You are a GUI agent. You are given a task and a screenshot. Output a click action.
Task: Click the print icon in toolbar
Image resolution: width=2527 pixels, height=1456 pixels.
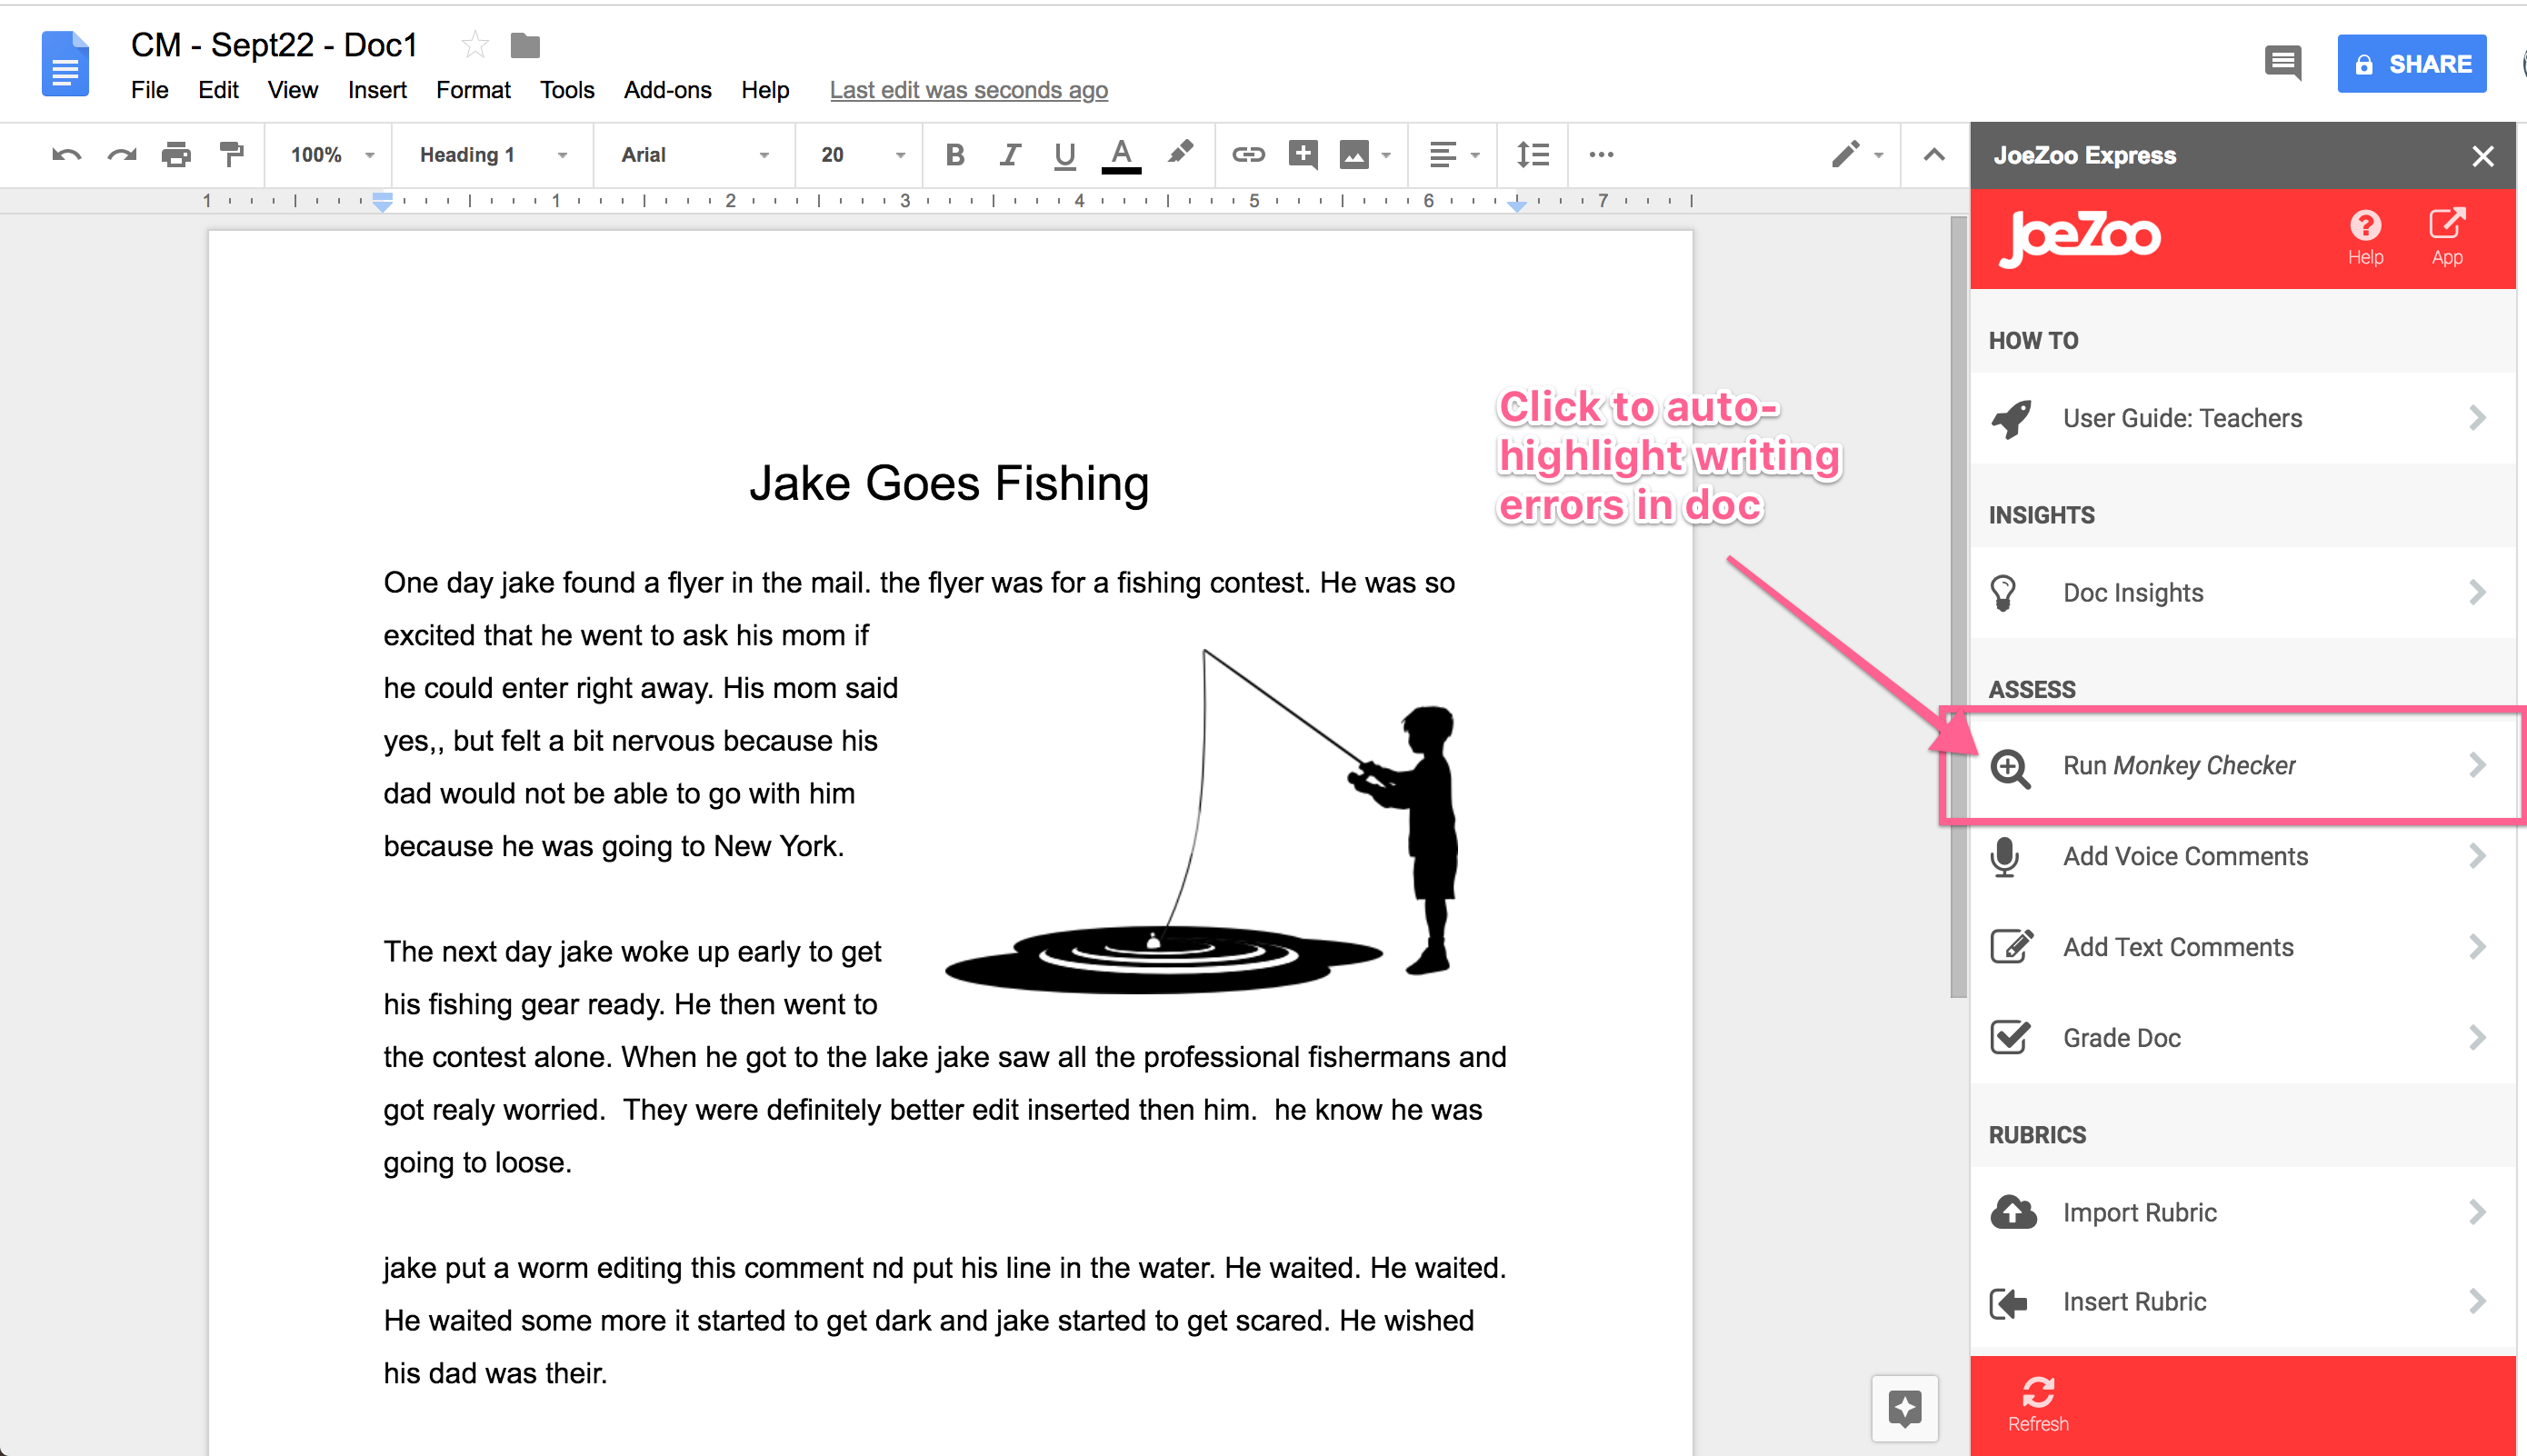coord(176,154)
